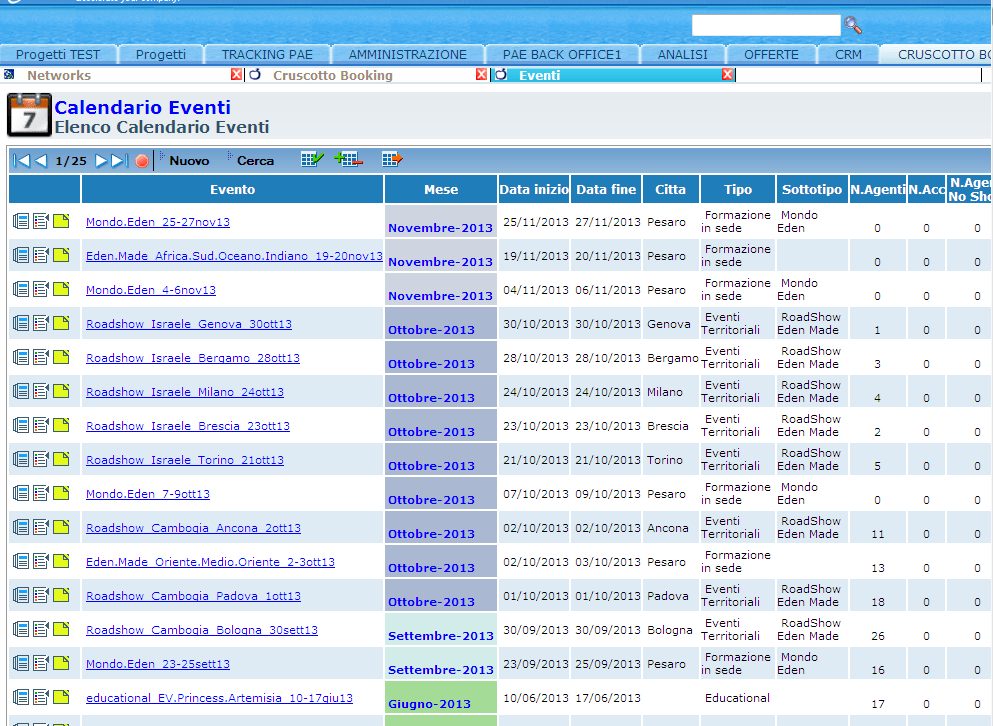Click the Educational type cell
This screenshot has width=993, height=726.
737,697
